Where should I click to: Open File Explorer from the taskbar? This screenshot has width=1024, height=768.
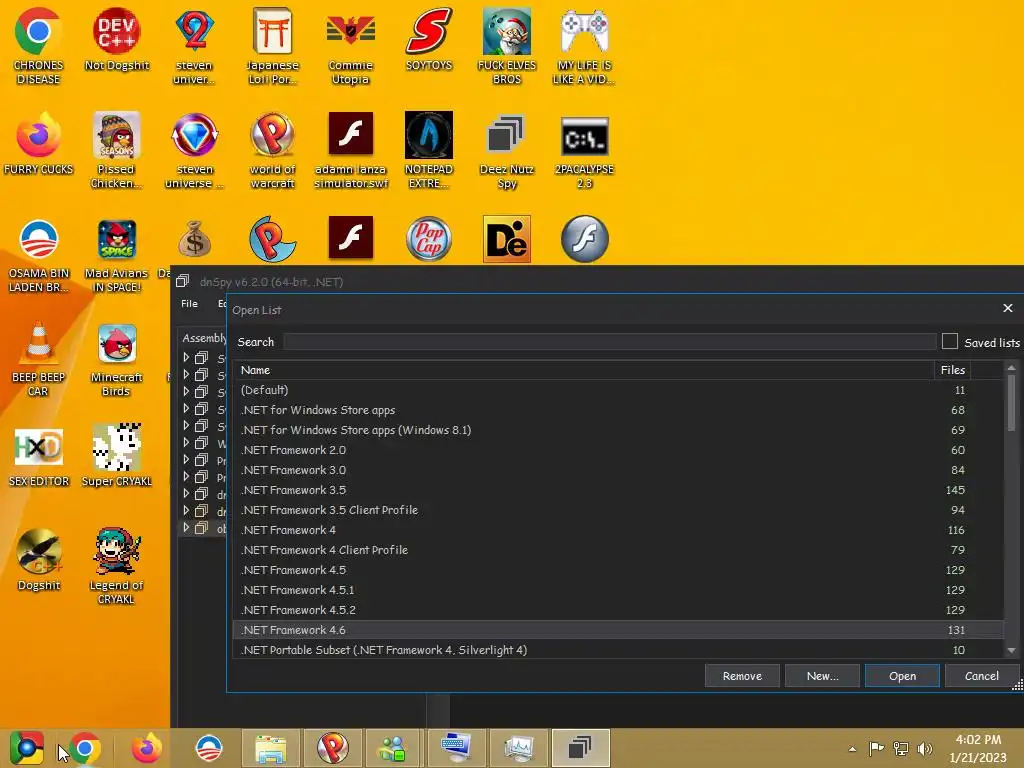pos(270,748)
